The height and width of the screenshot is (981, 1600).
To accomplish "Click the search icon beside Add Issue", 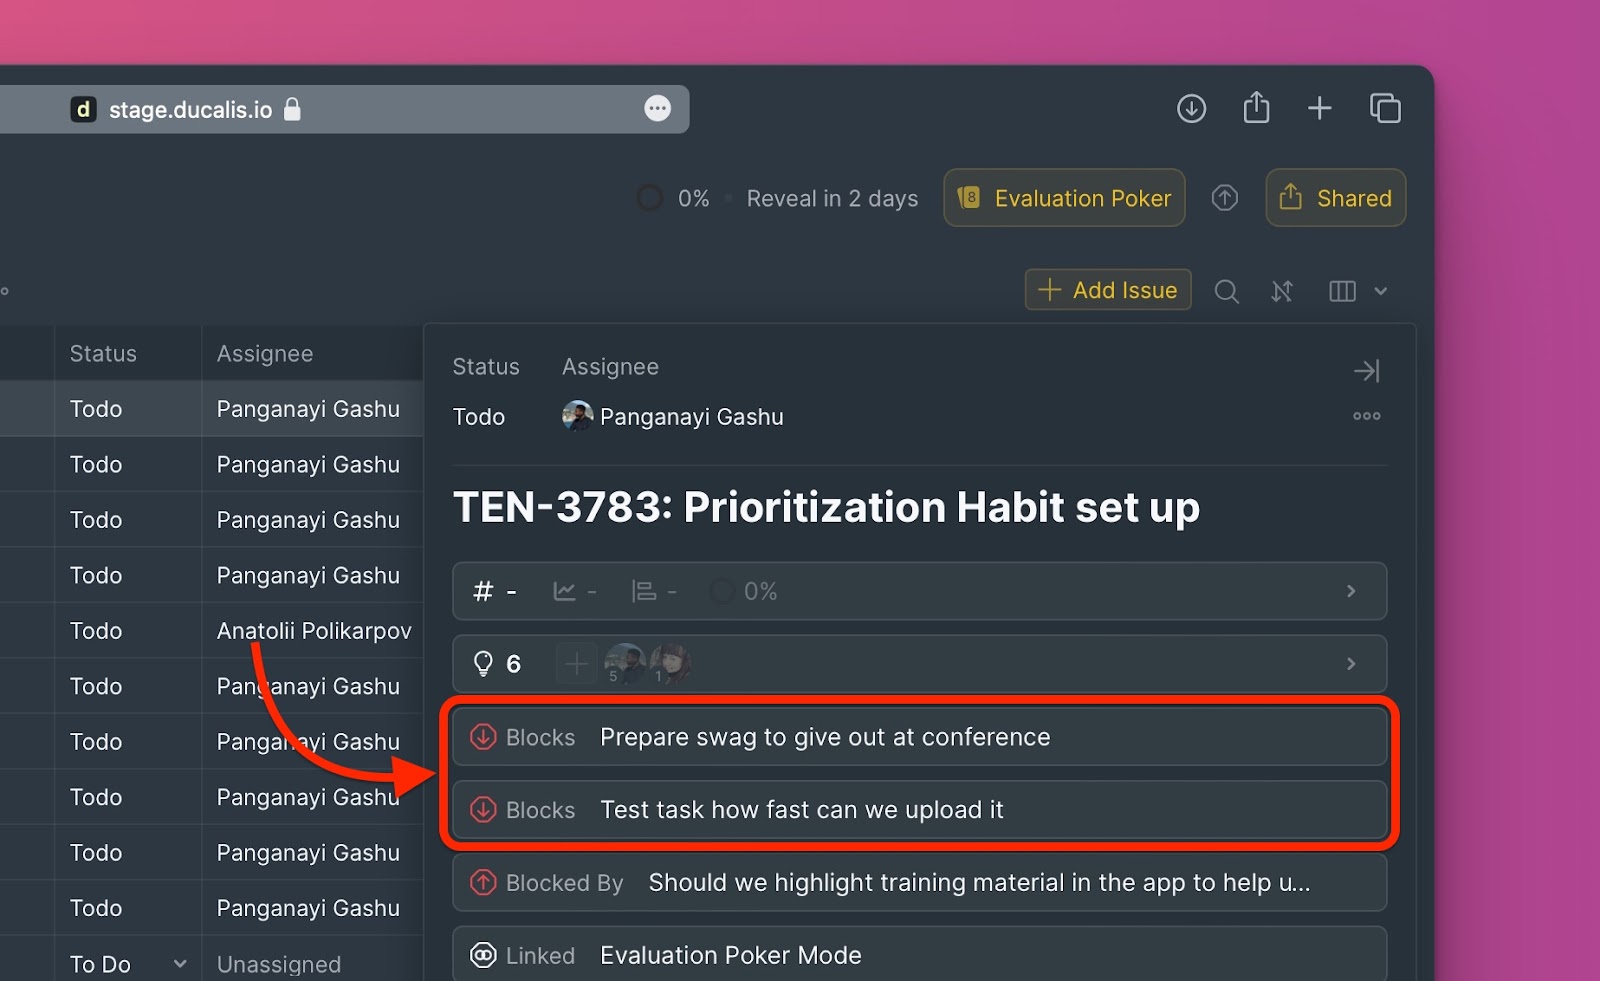I will pos(1226,291).
